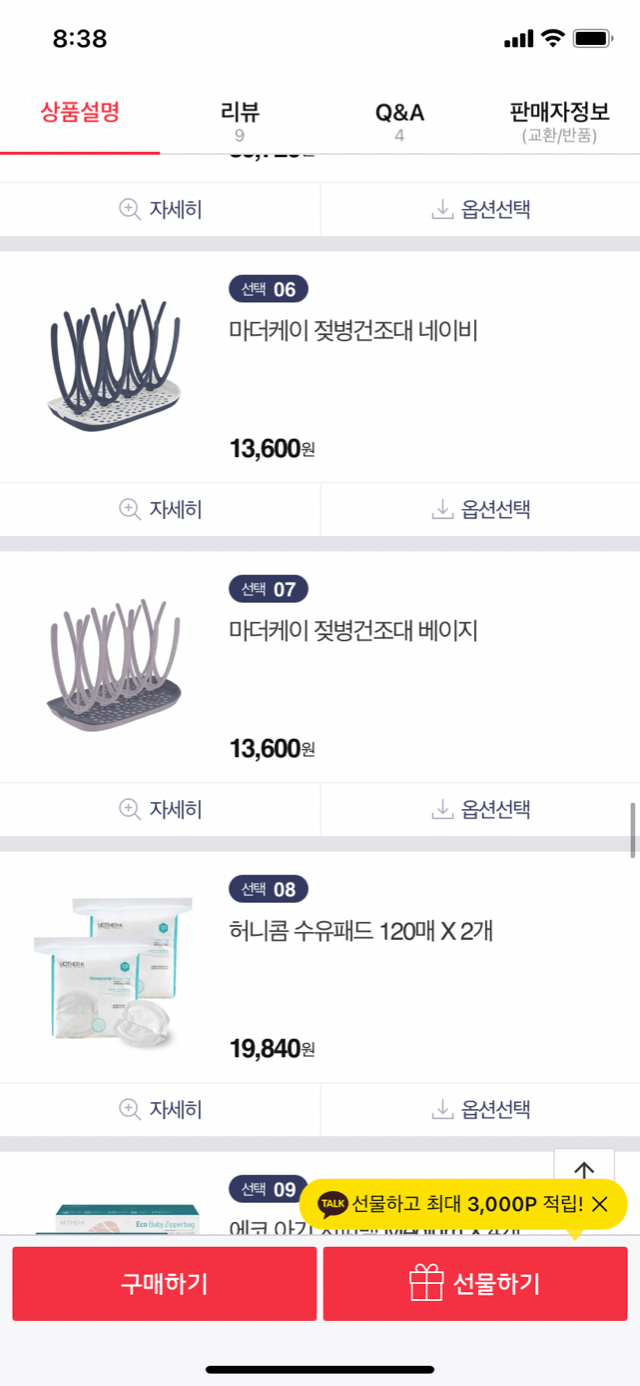Tap the download-arrow icon under item 08
The height and width of the screenshot is (1386, 640).
pyautogui.click(x=442, y=1109)
